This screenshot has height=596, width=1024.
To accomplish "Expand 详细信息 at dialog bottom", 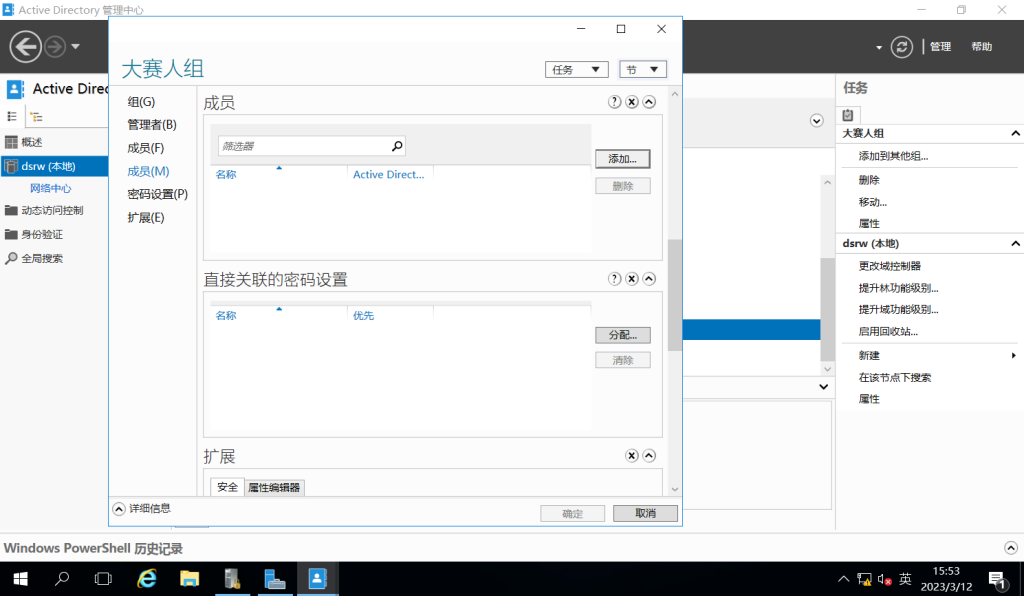I will (x=118, y=509).
